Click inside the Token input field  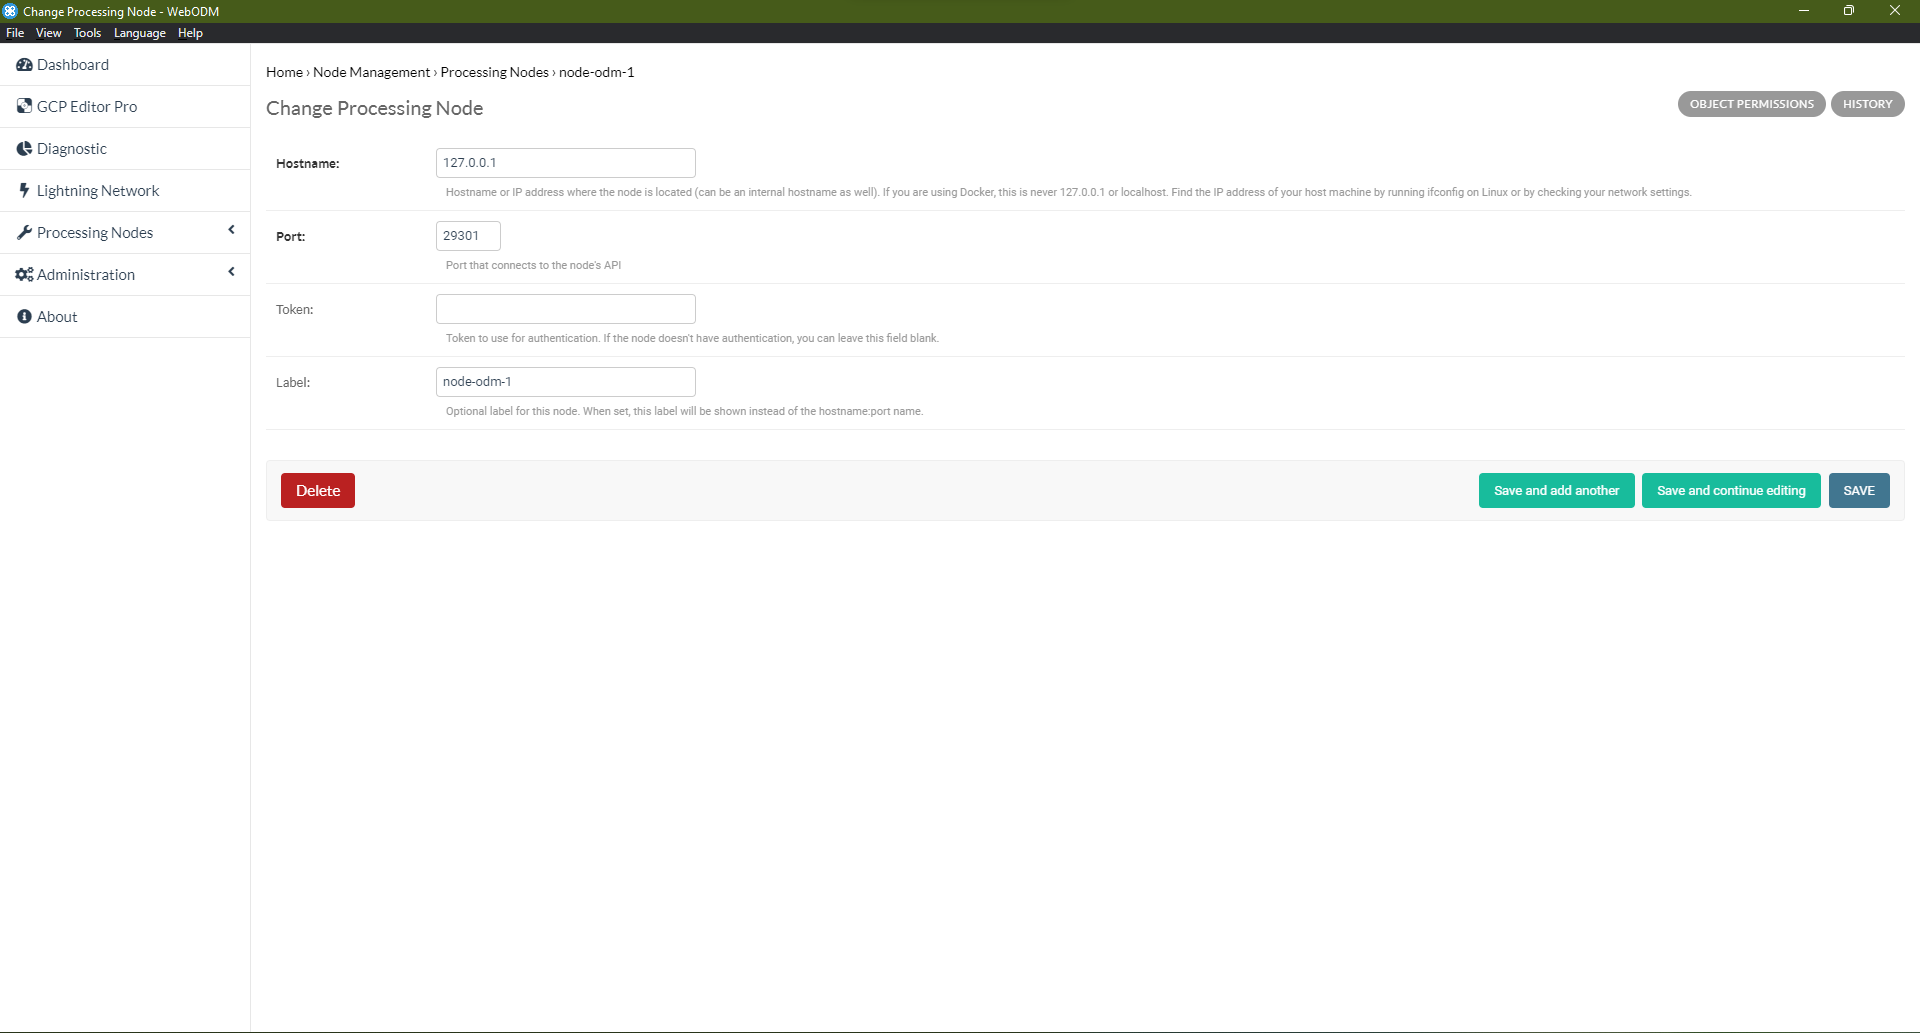pos(565,308)
